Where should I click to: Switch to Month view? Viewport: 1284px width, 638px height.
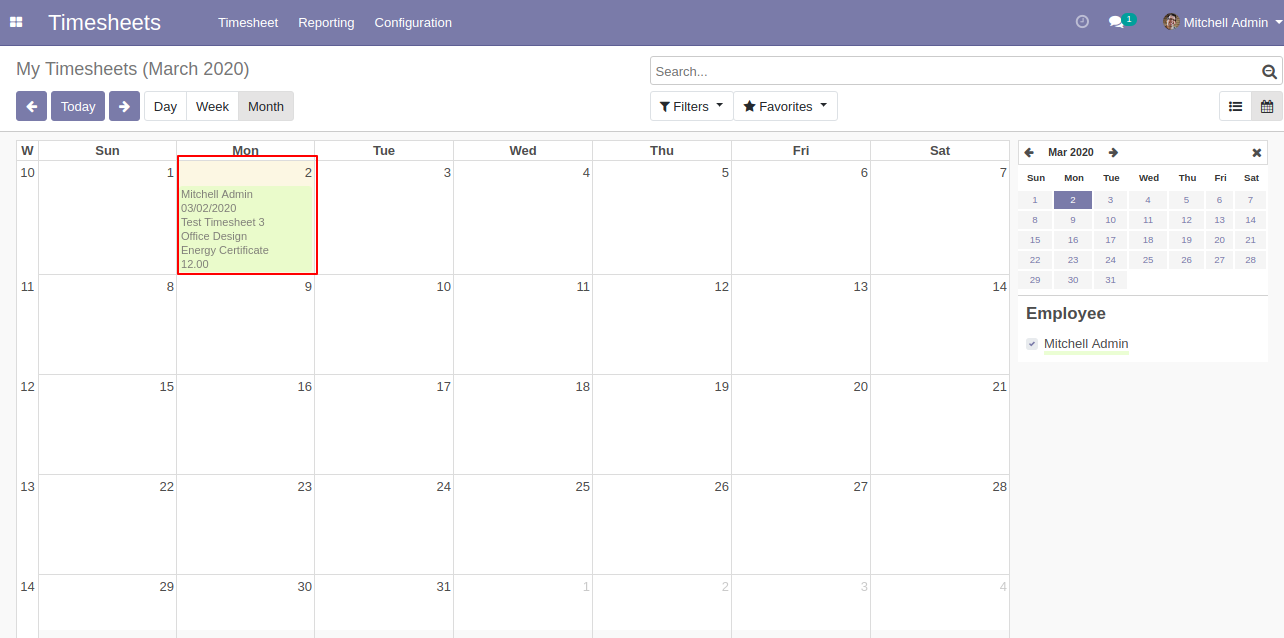tap(266, 106)
